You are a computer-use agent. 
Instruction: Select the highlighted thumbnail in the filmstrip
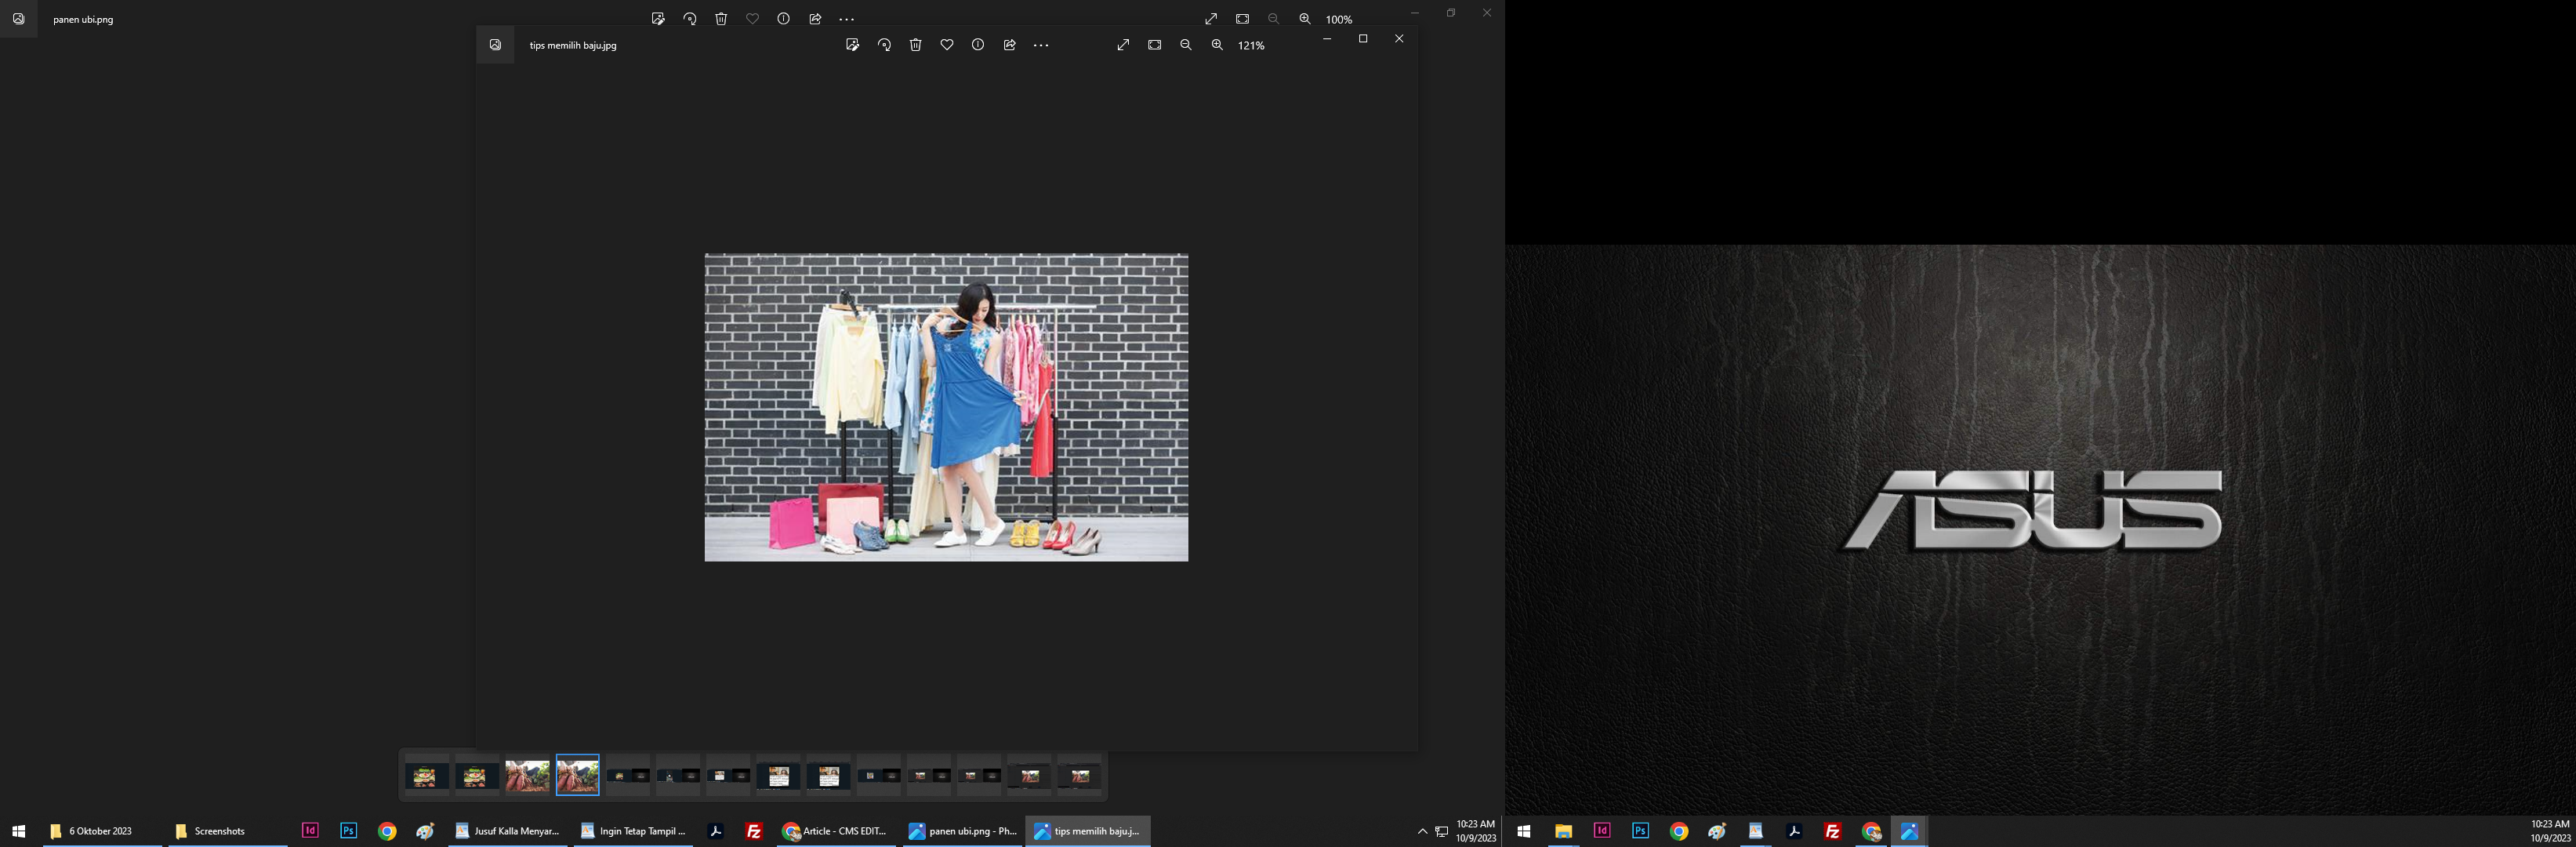click(x=578, y=775)
